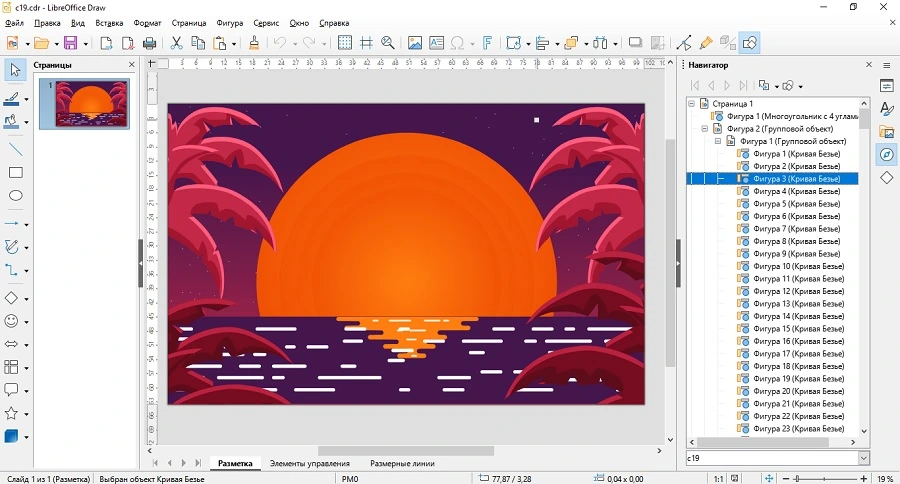Select the 3D objects tool
900x484 pixels.
11,436
